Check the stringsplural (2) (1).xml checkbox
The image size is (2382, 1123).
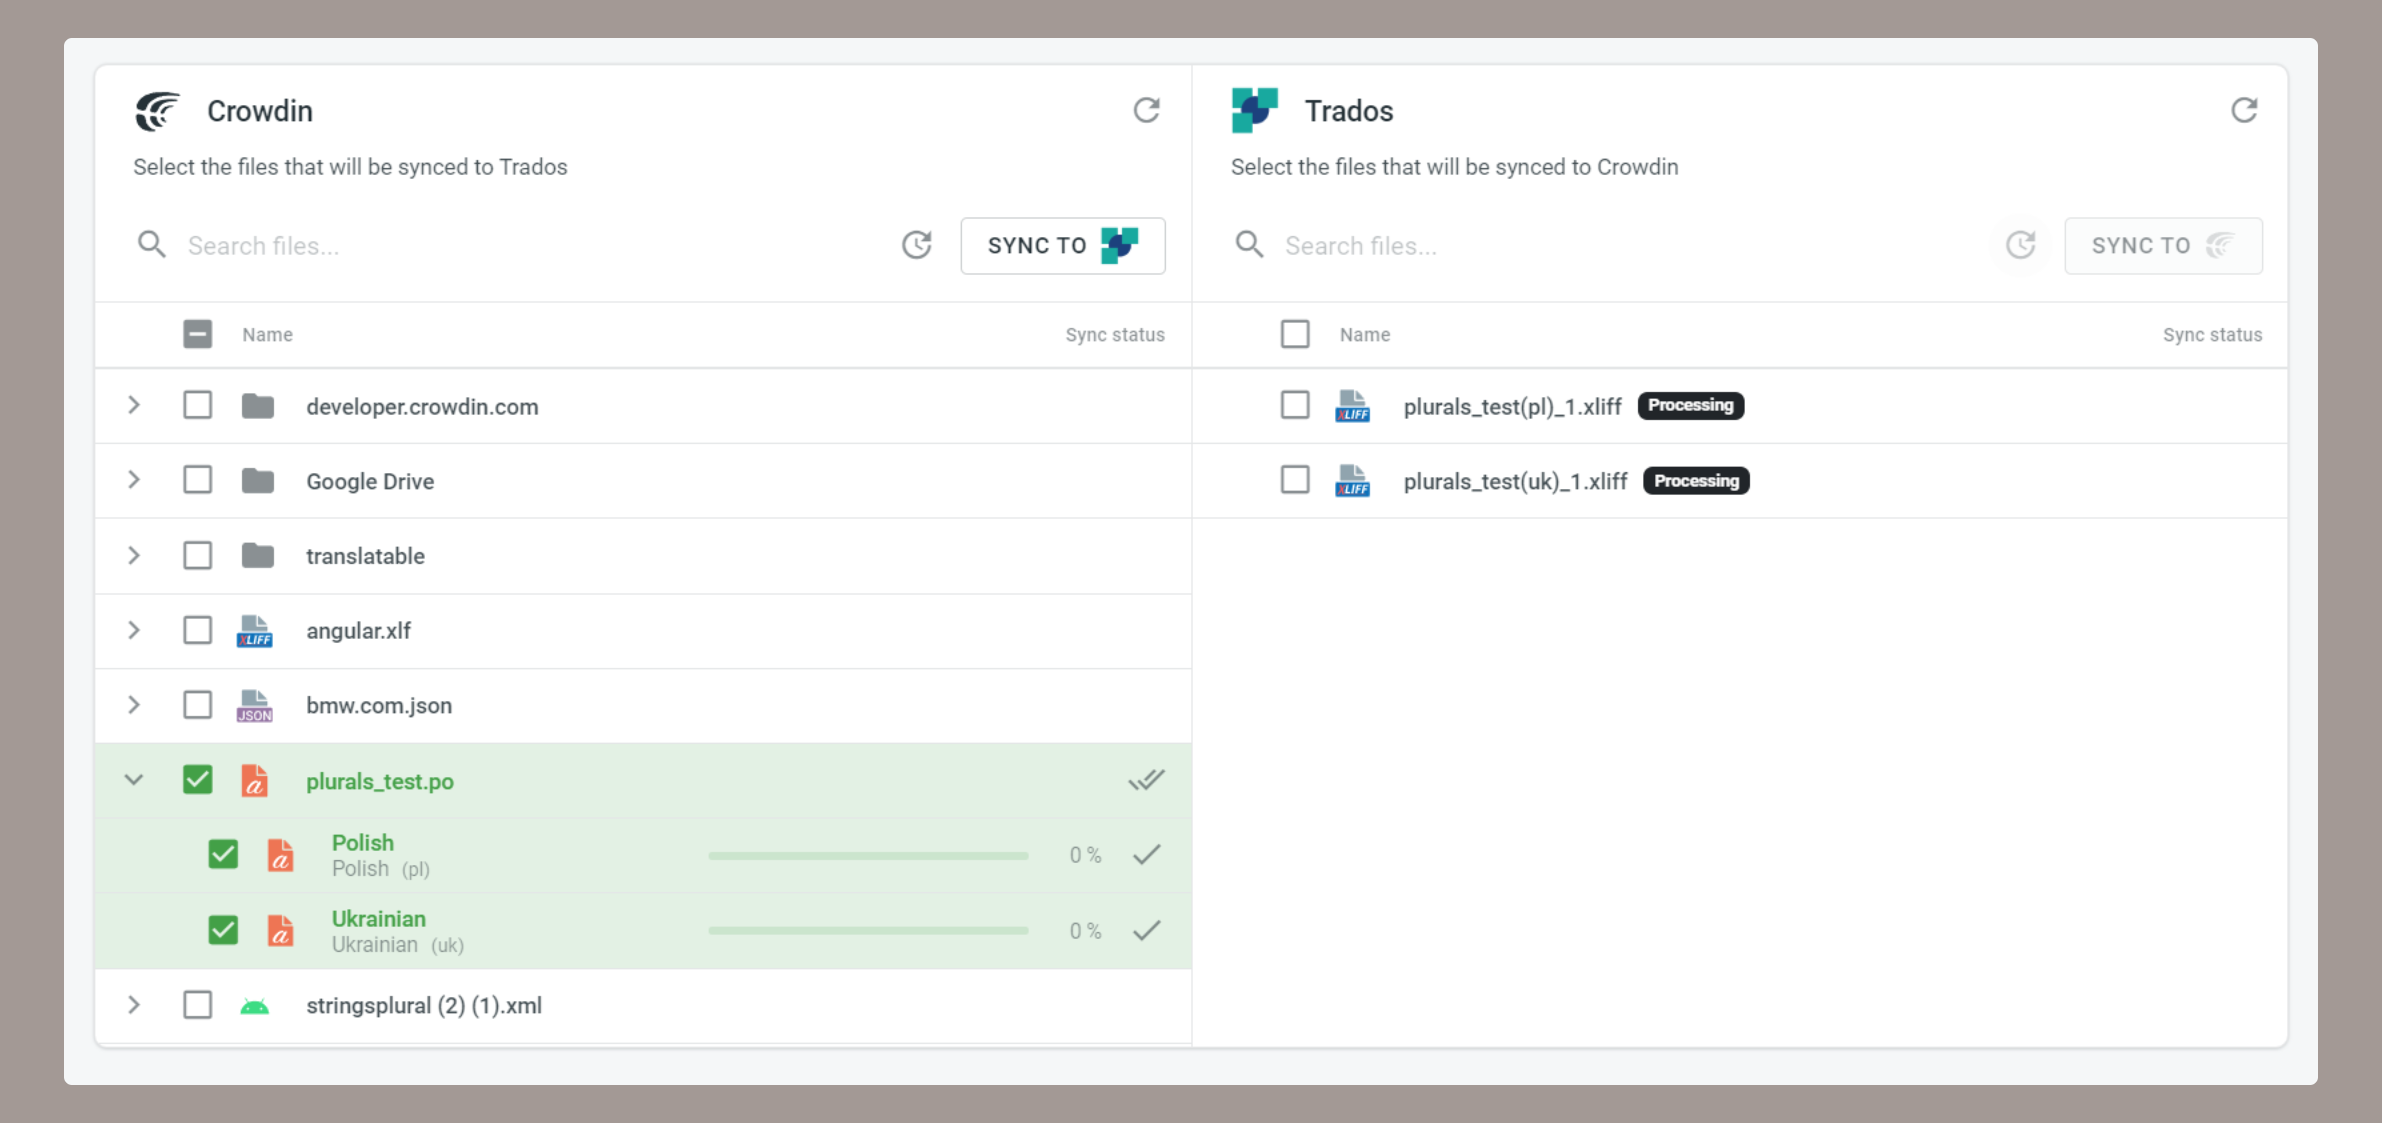(198, 1005)
